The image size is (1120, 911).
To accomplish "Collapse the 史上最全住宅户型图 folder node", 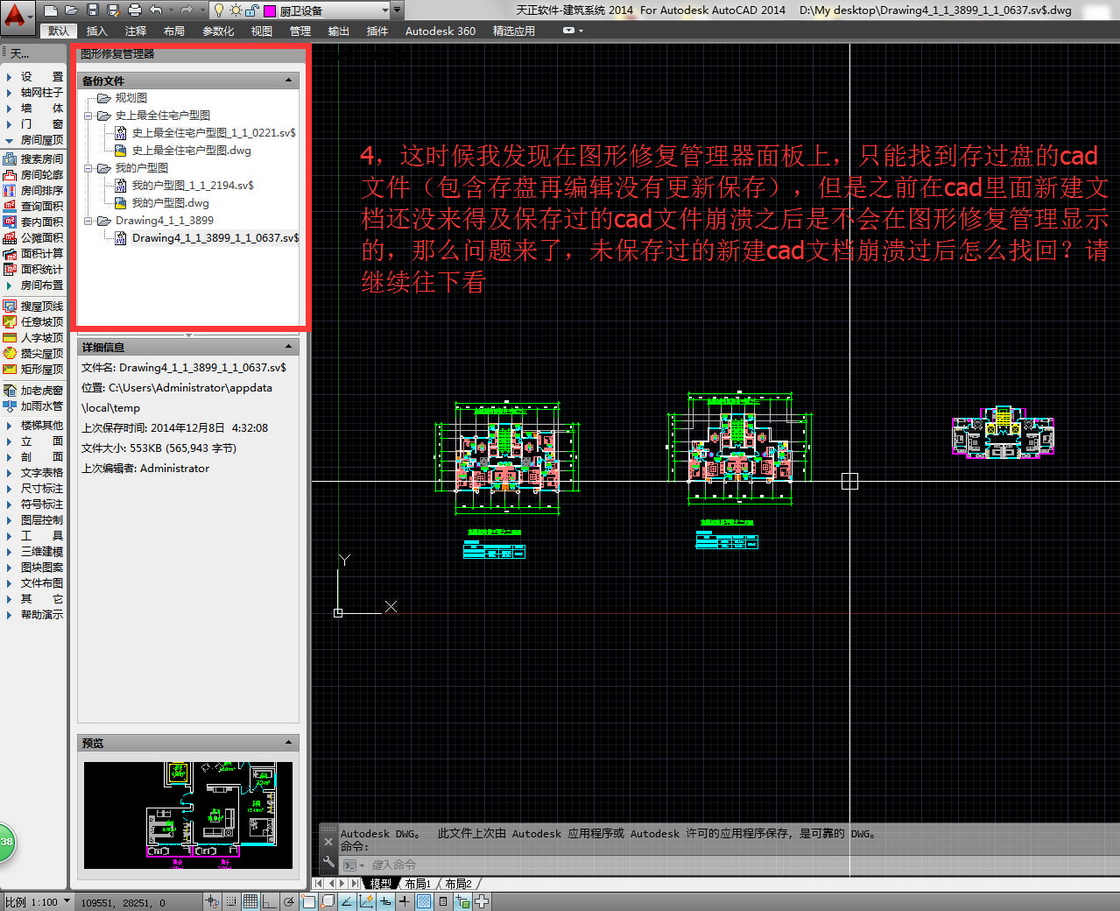I will [x=89, y=115].
